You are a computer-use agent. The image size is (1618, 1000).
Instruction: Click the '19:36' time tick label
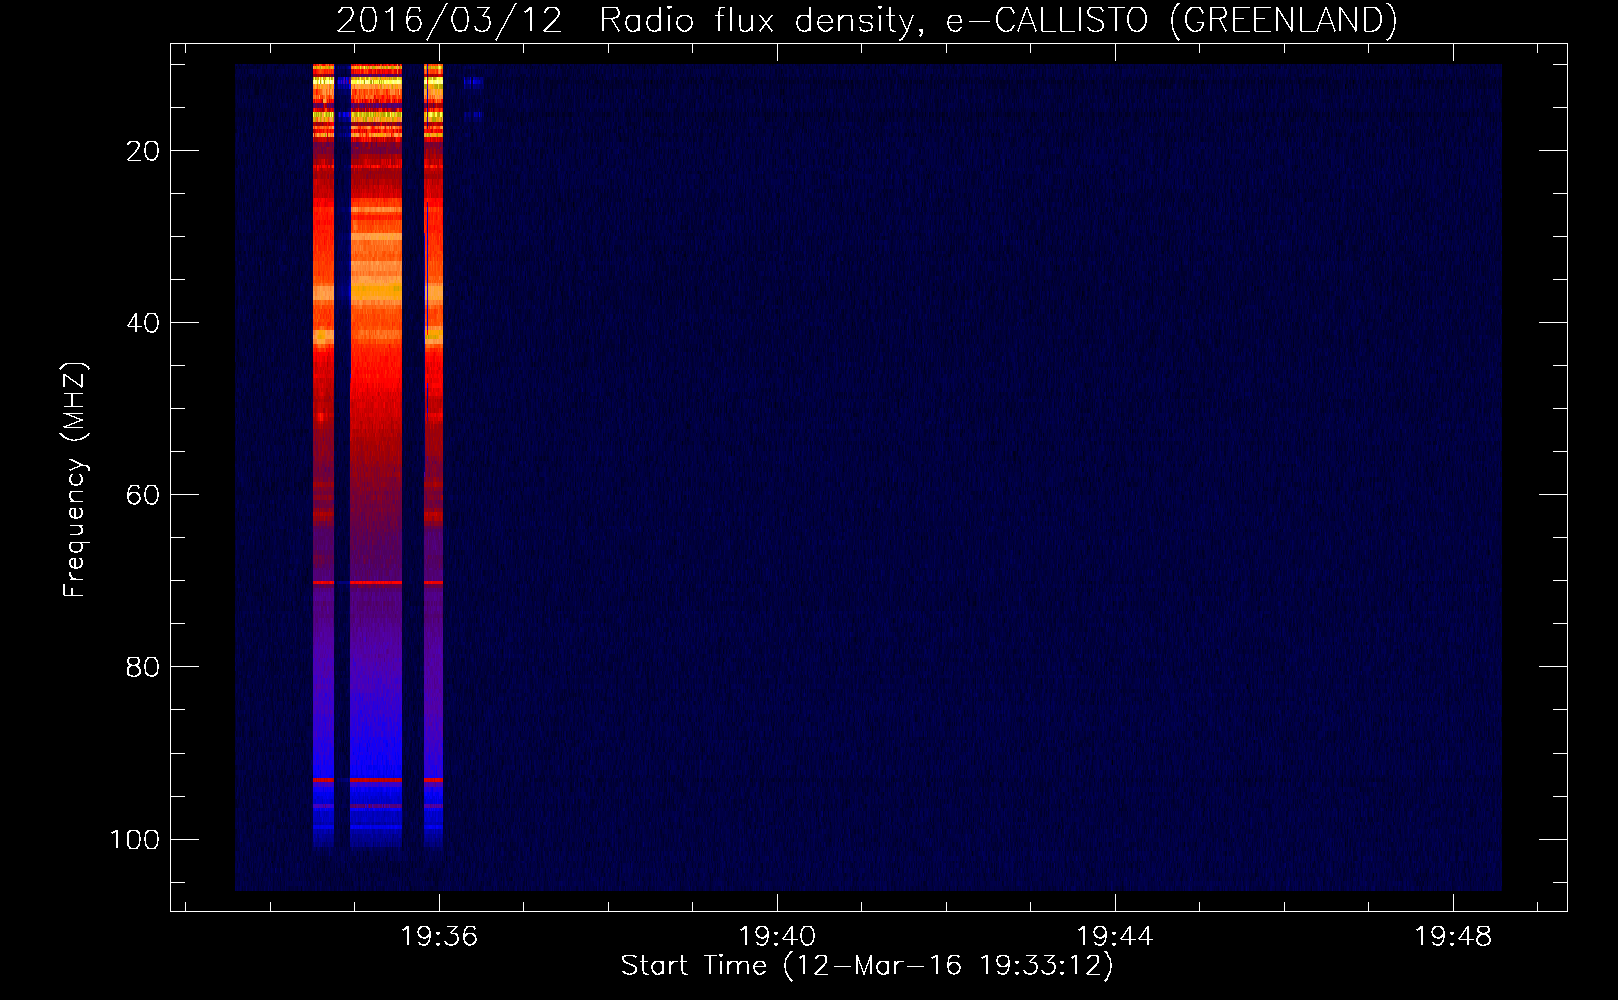(x=439, y=937)
